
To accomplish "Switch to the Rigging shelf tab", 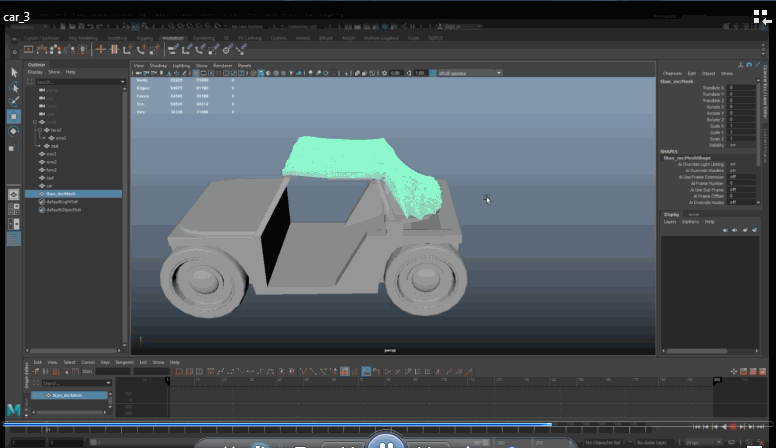I will click(145, 38).
